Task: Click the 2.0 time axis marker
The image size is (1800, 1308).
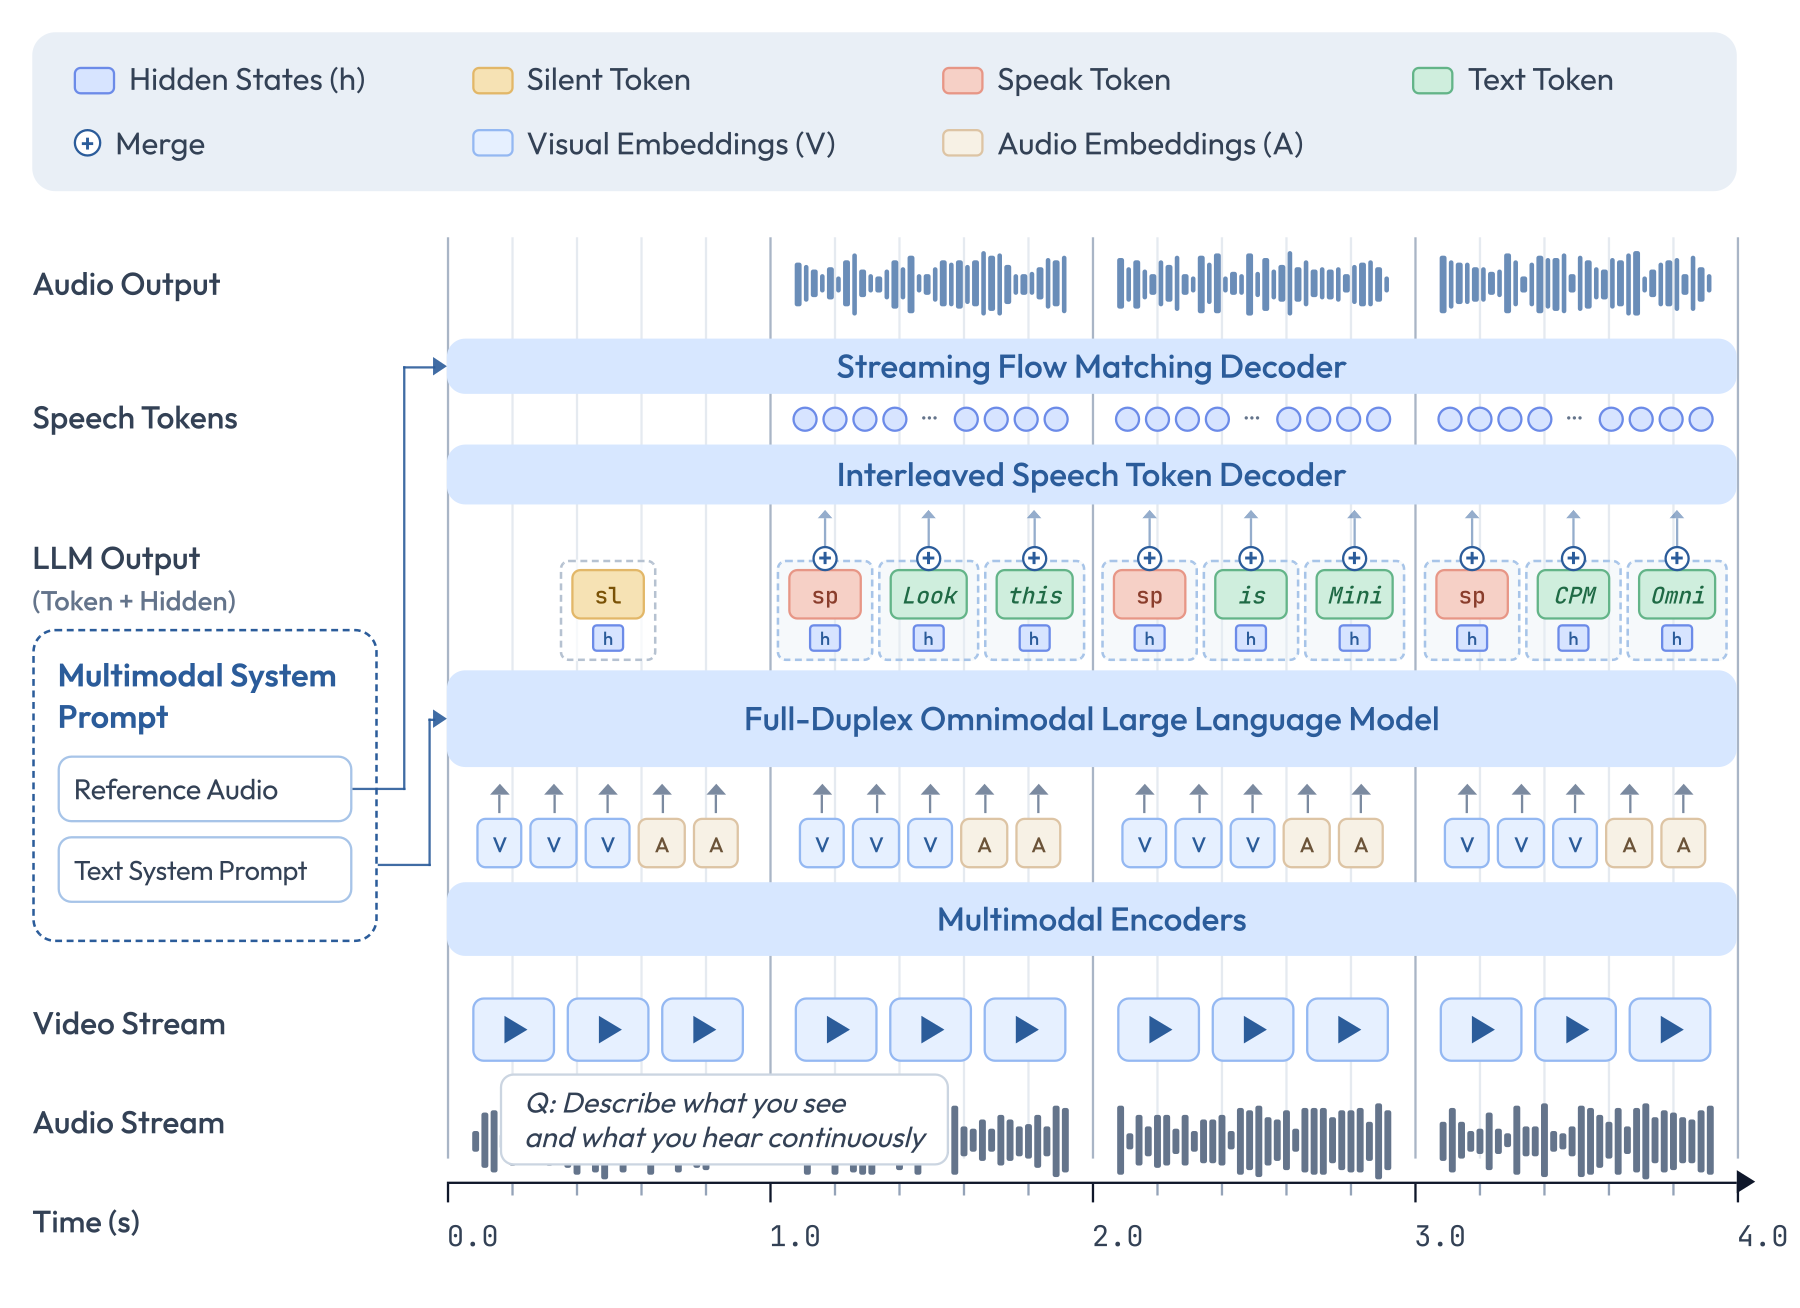Action: coord(1117,1237)
